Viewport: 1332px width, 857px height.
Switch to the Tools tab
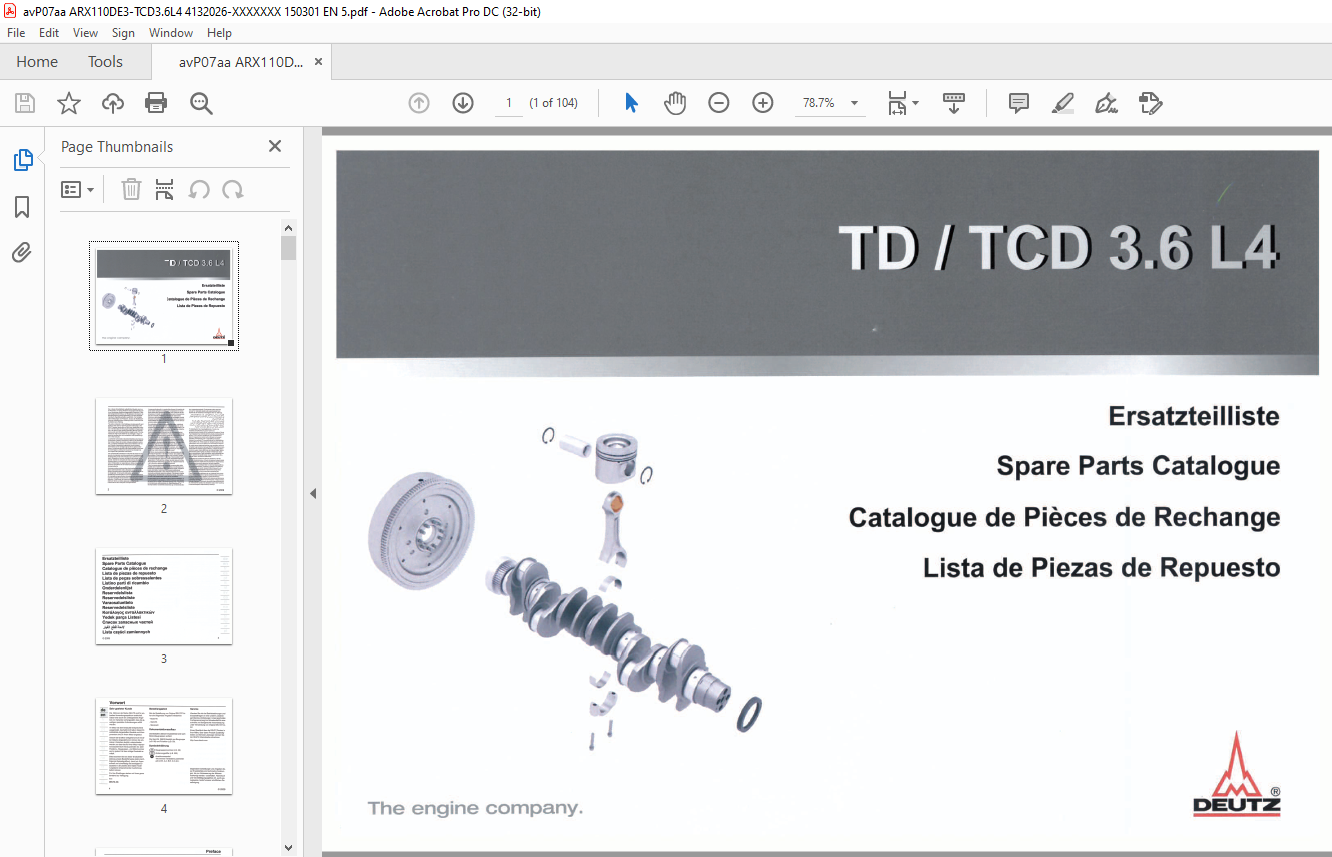105,62
